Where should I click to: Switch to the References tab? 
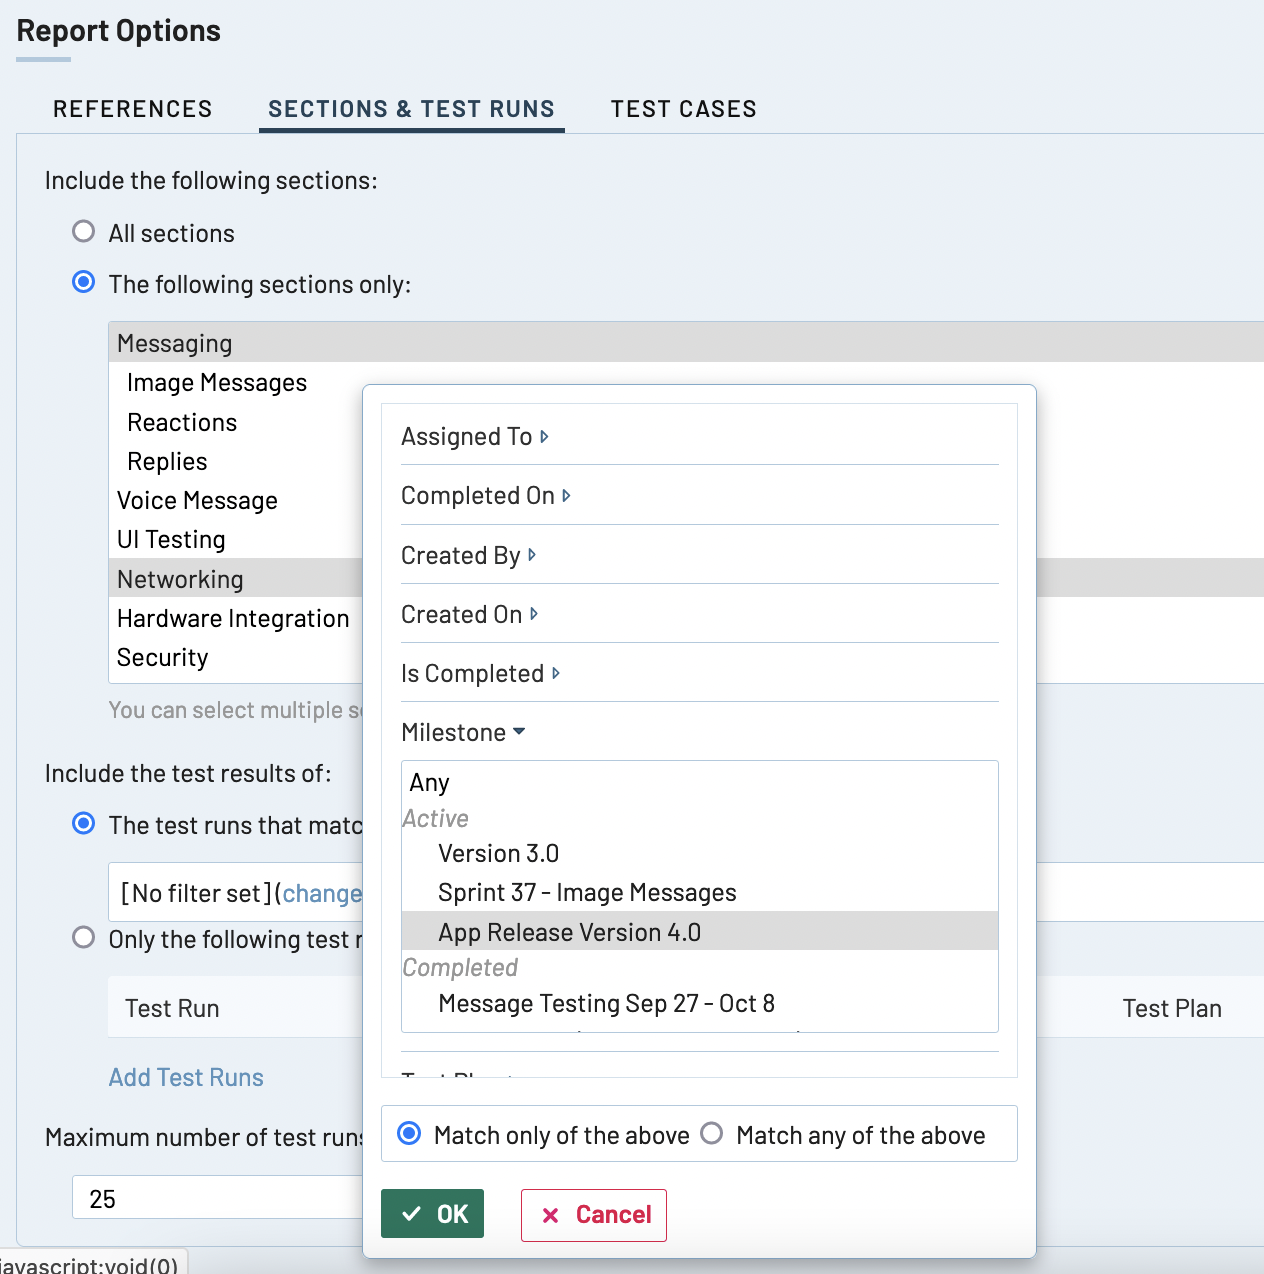click(133, 109)
